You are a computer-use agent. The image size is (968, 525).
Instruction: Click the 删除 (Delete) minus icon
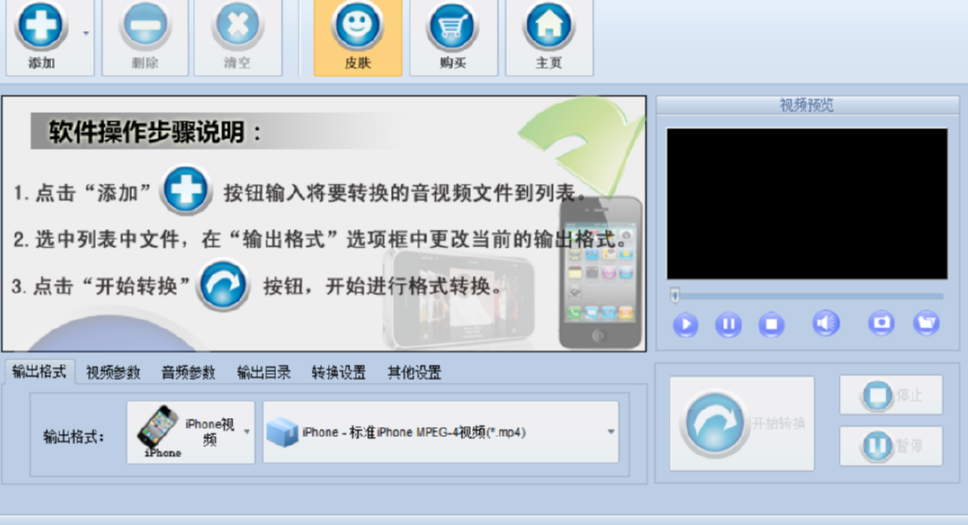point(144,26)
